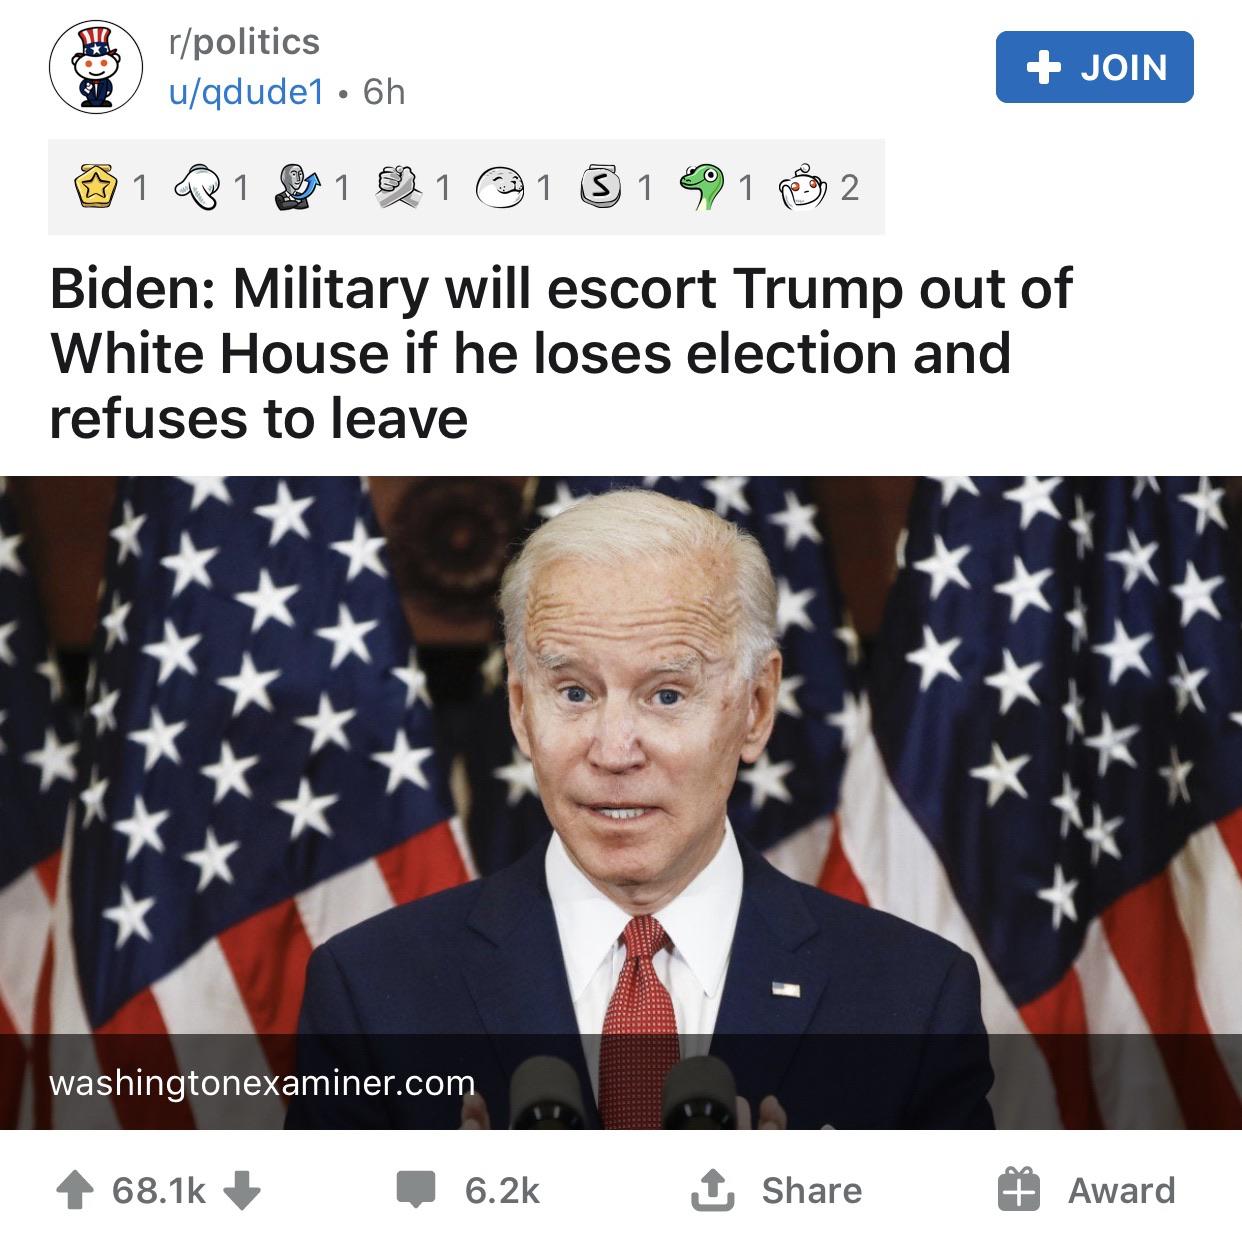Tap the S coin award icon

coord(600,187)
